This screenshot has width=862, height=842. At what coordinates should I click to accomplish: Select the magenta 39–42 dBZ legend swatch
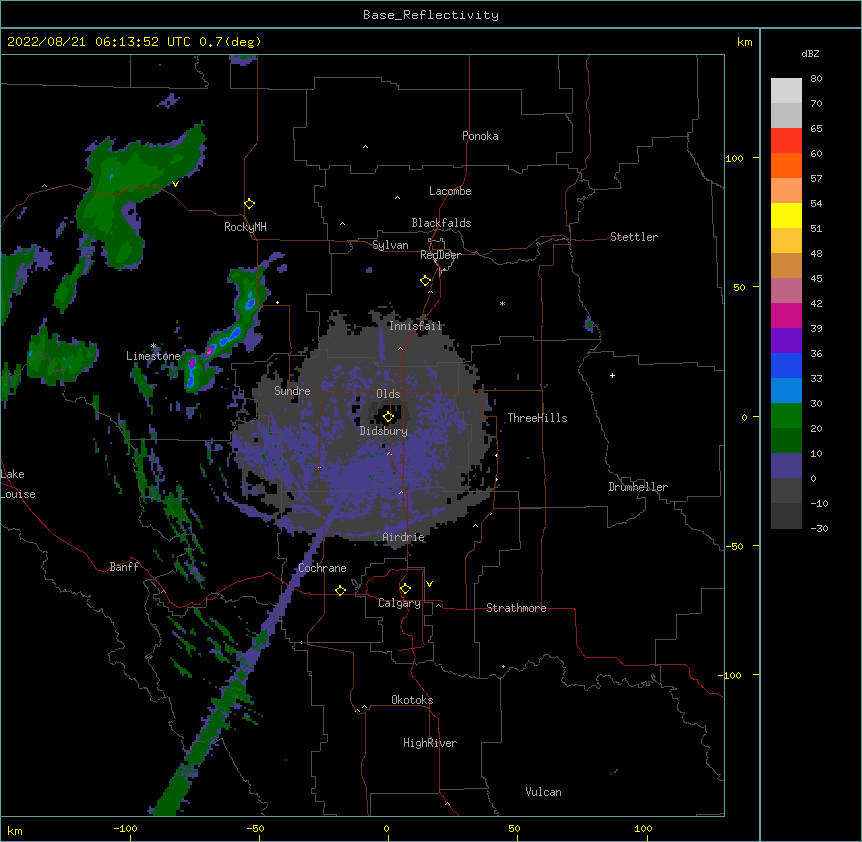pyautogui.click(x=786, y=315)
